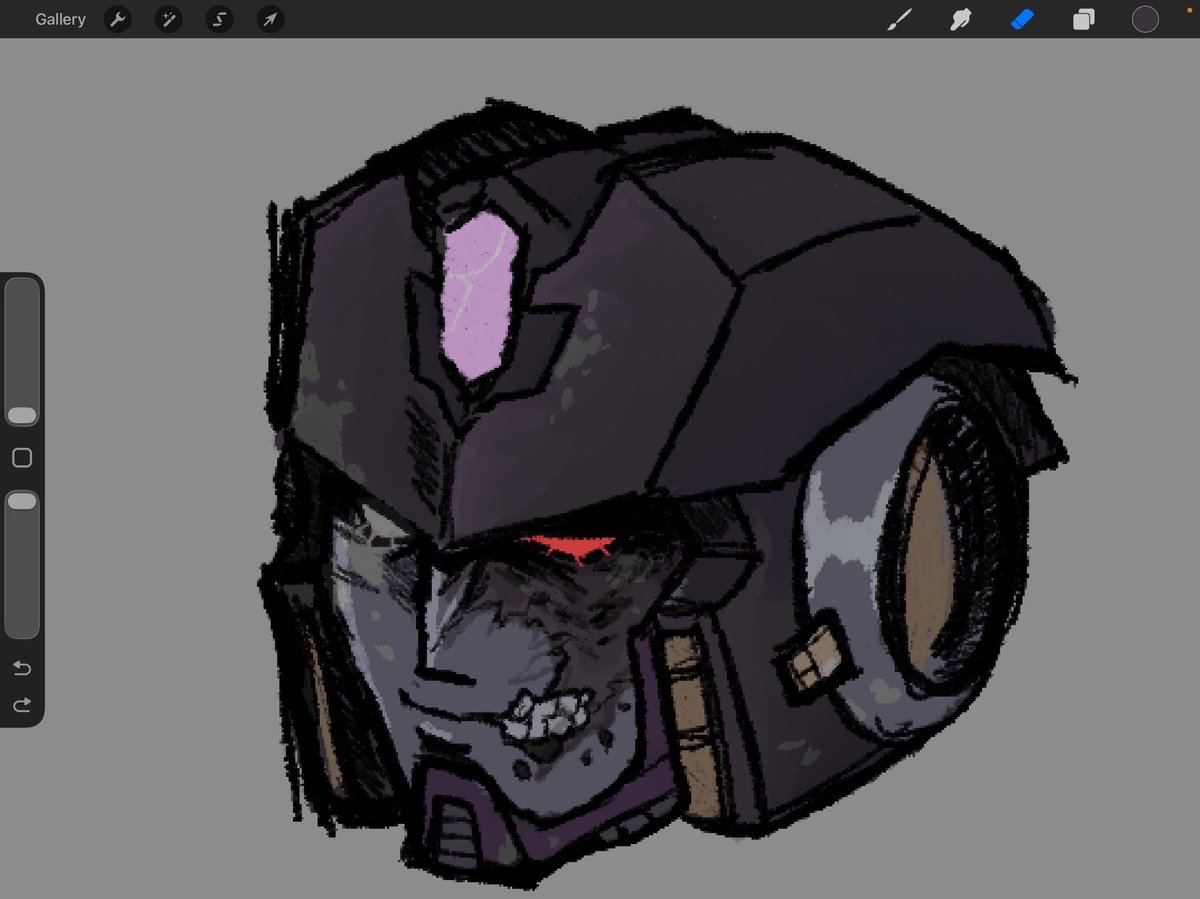Open the Layers panel

[1083, 19]
